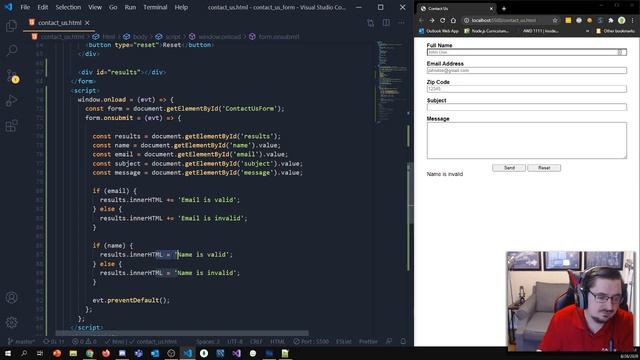
Task: Click the ESLint status bar item
Action: click(344, 341)
